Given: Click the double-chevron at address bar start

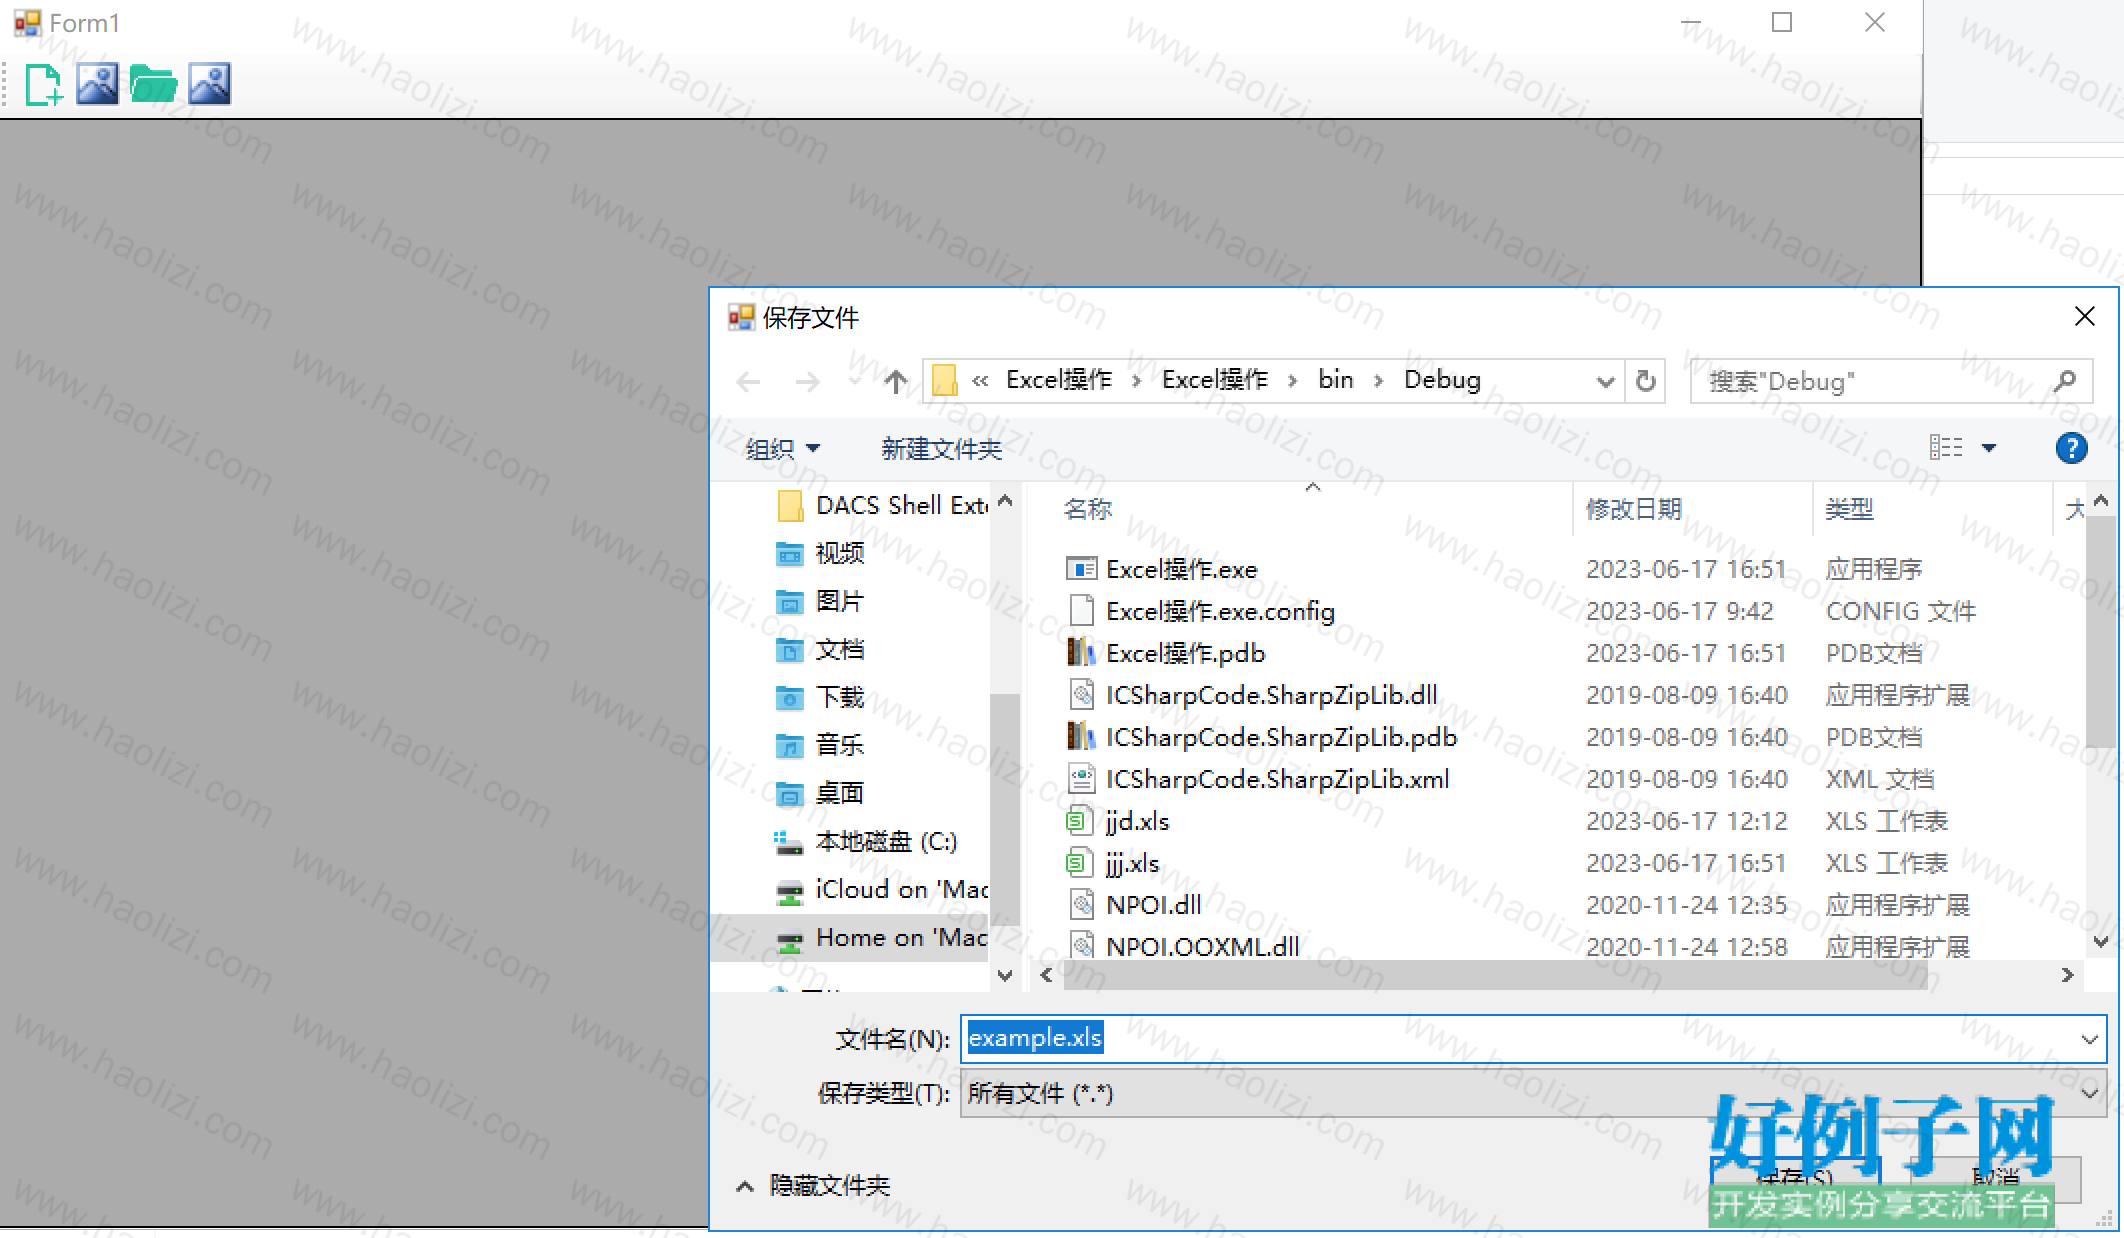Looking at the screenshot, I should point(980,381).
